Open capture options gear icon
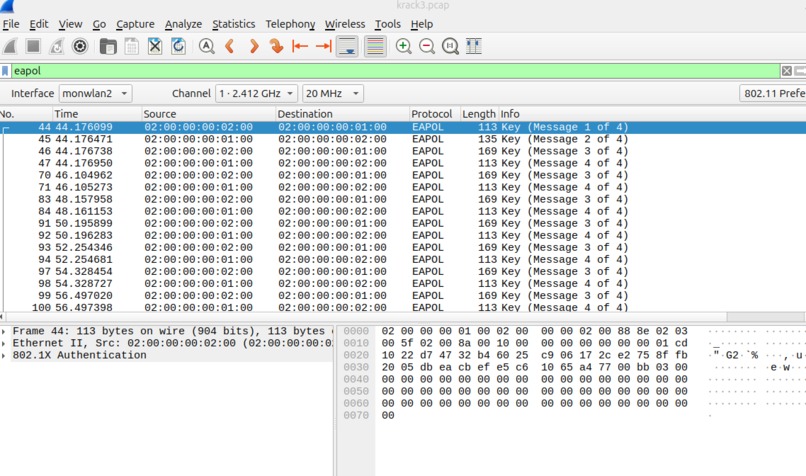This screenshot has width=806, height=476. click(80, 46)
